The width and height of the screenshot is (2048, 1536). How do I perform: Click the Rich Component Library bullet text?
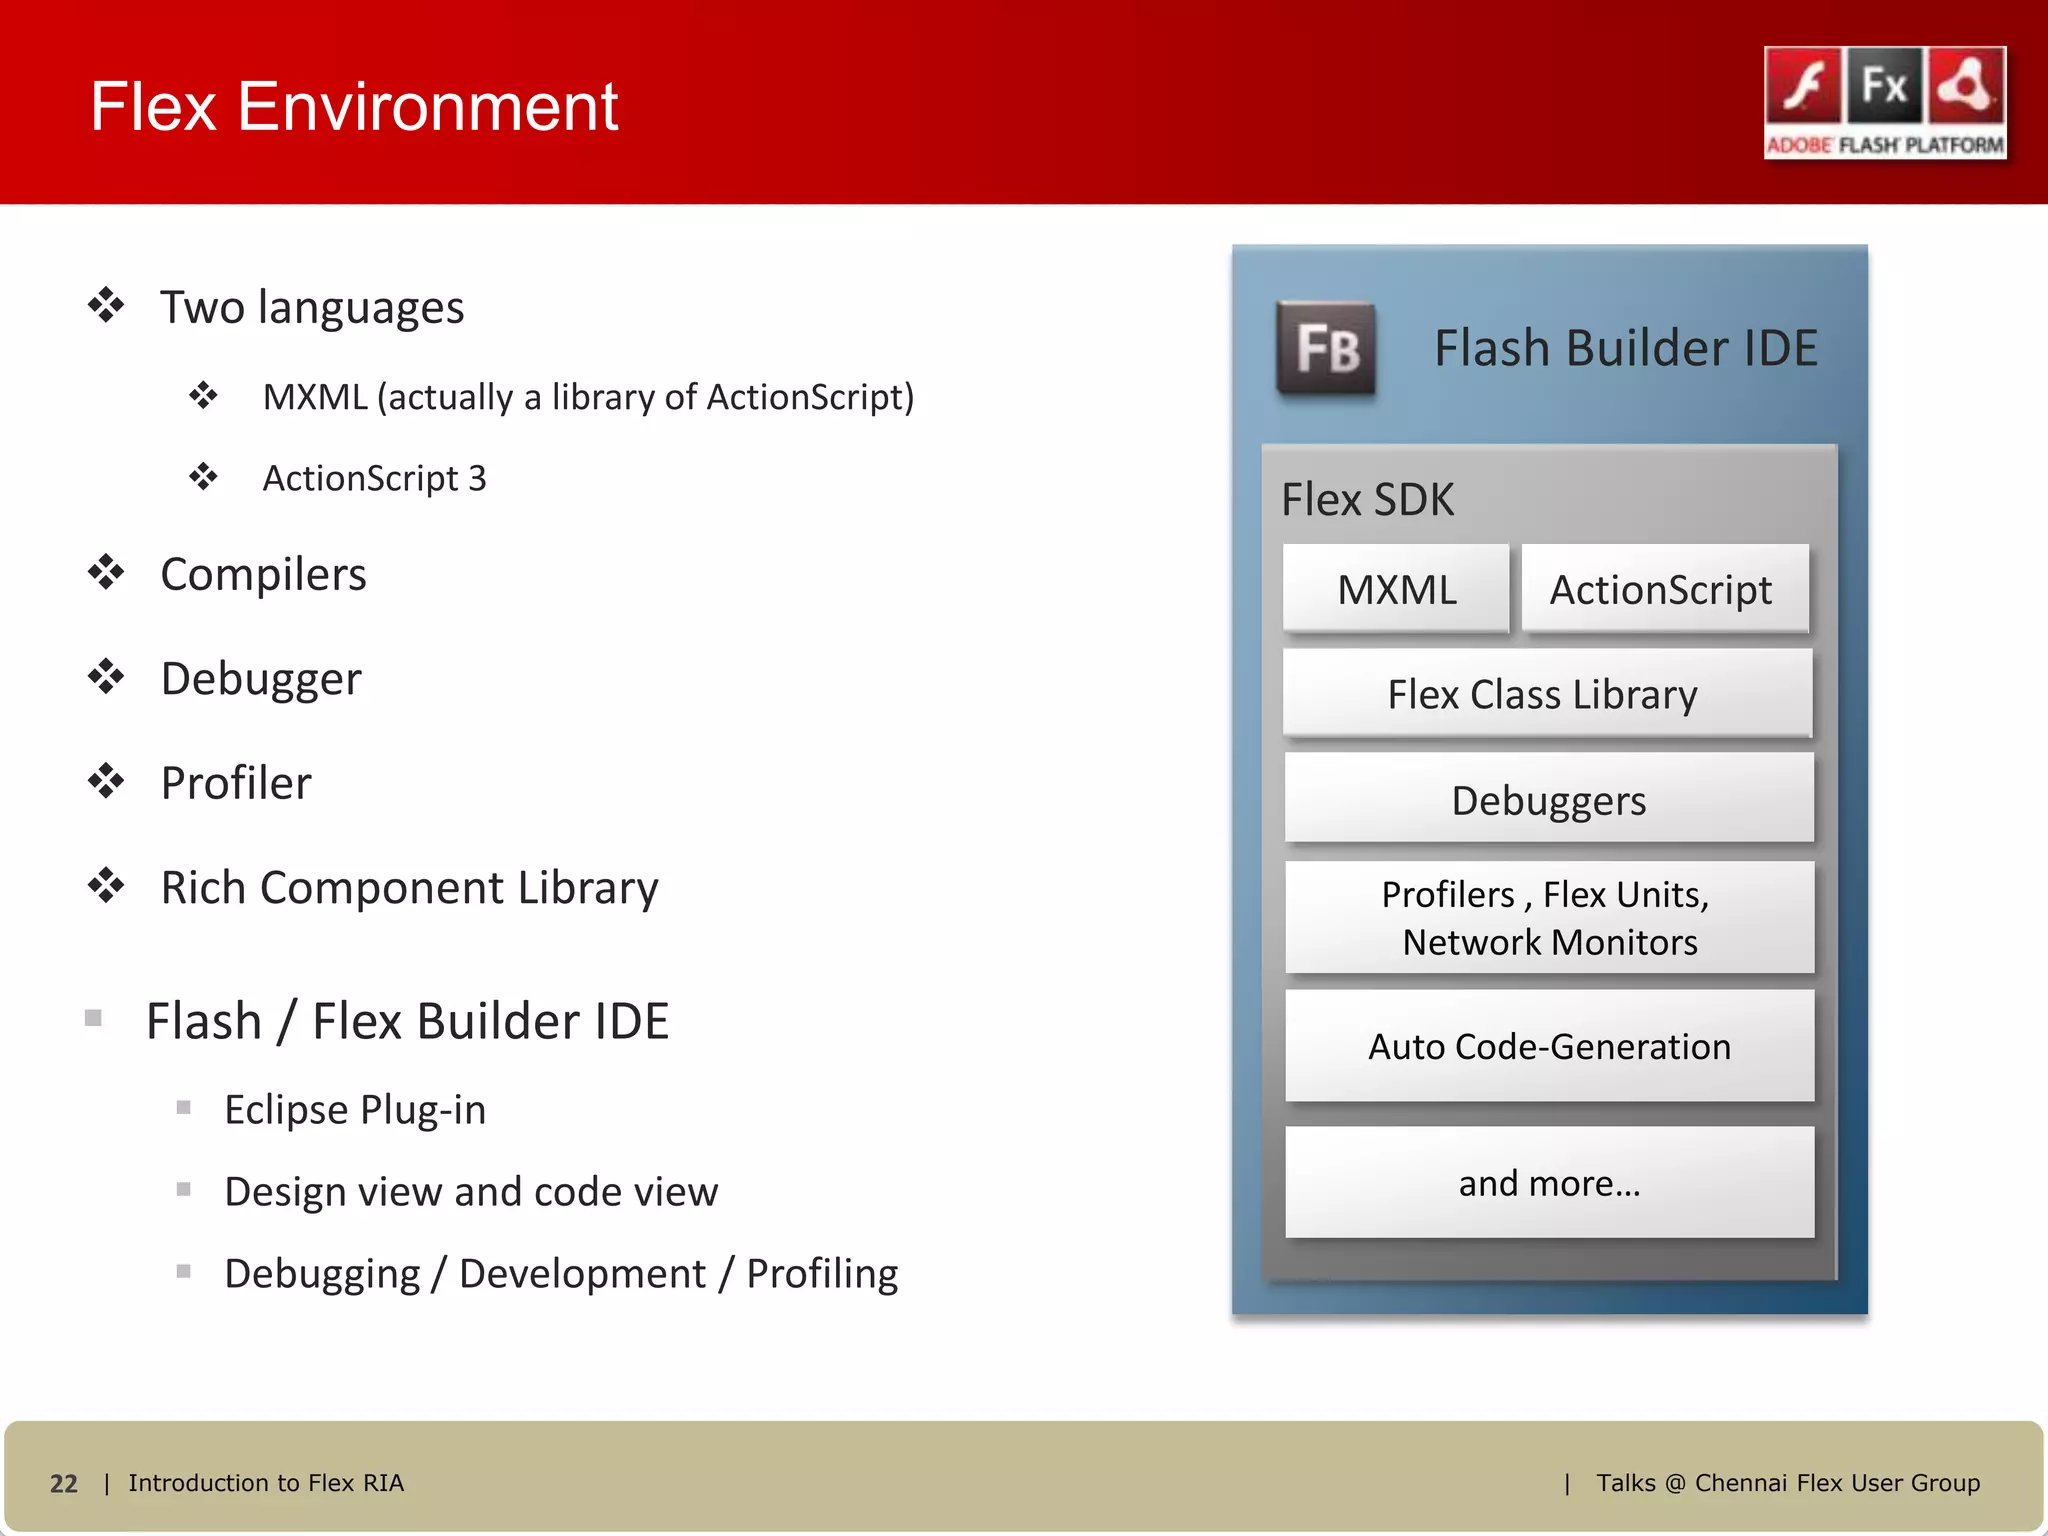(409, 887)
